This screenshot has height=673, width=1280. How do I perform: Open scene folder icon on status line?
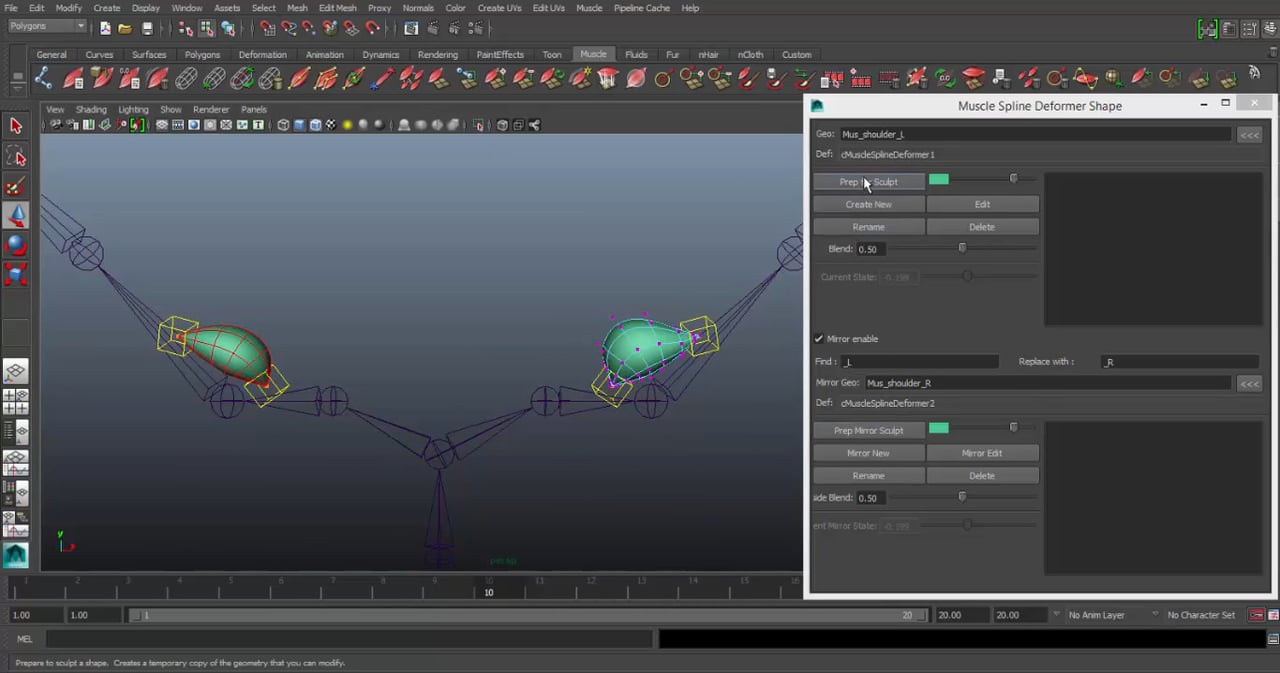click(x=125, y=28)
